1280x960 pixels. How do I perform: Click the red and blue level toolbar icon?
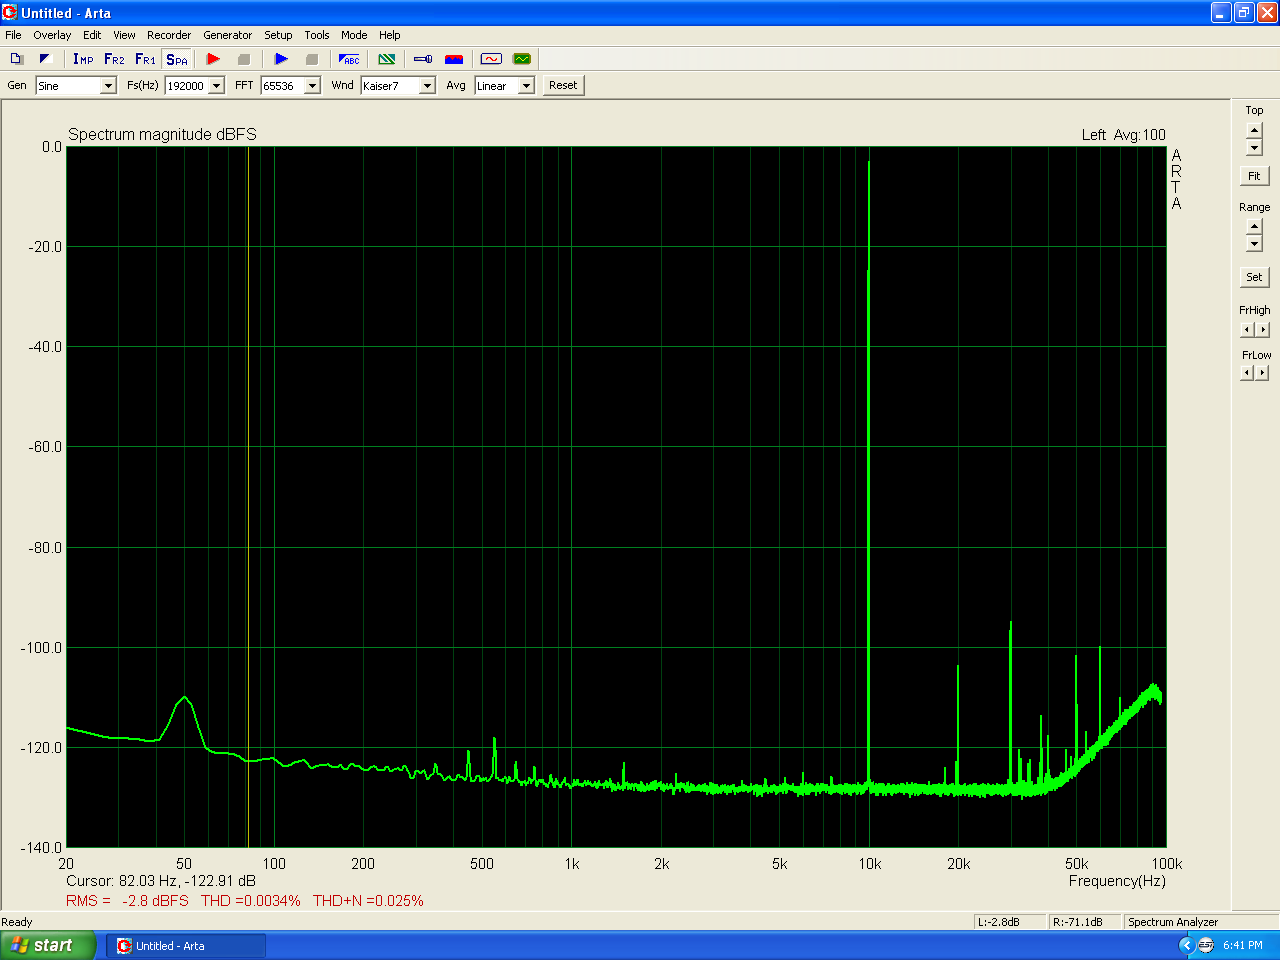(x=454, y=59)
